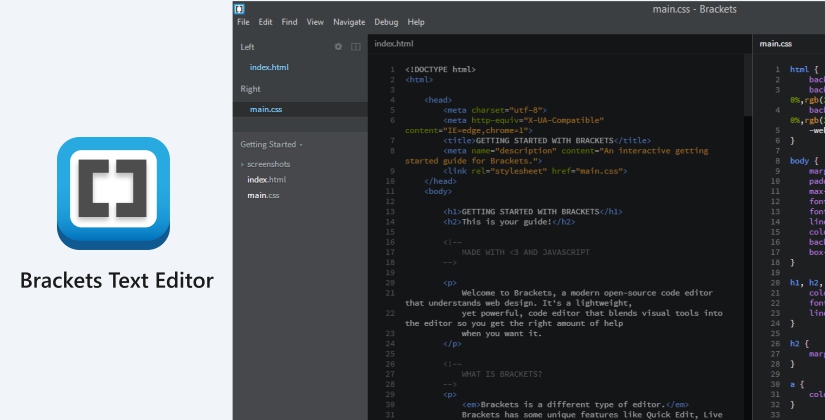
Task: Open the Navigate menu
Action: (349, 22)
